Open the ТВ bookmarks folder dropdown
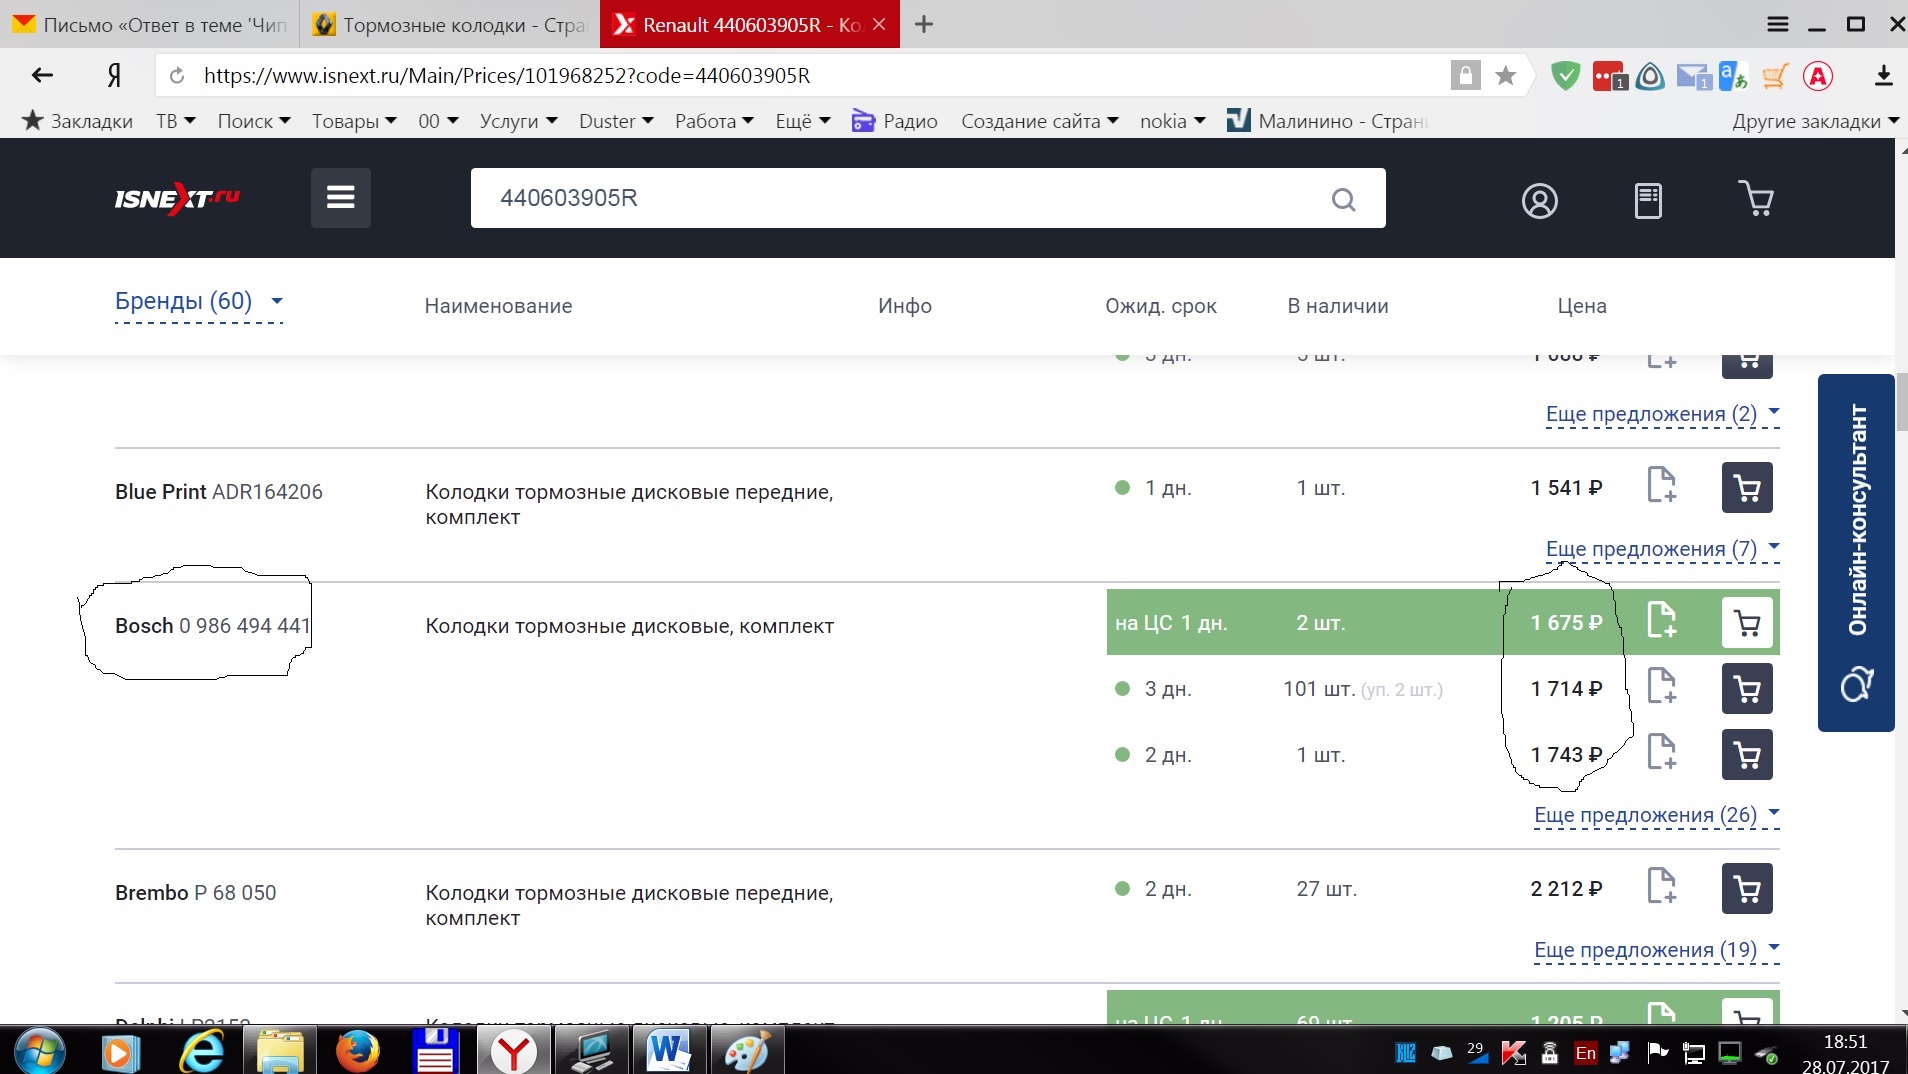Screen dimensions: 1908x1074 [x=176, y=121]
